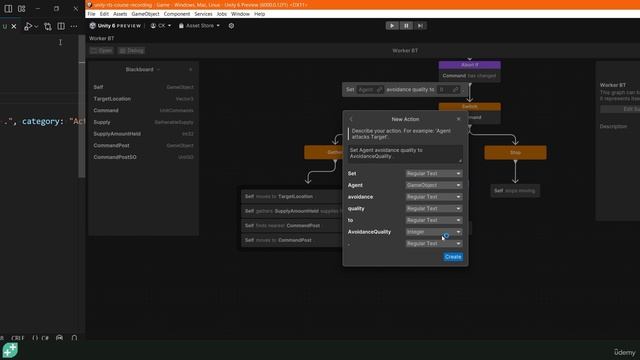Close the New Action dialog
The image size is (640, 360).
(458, 119)
